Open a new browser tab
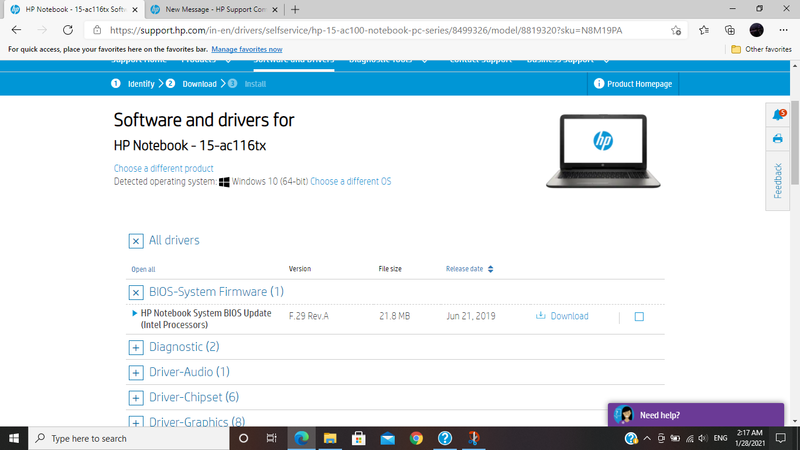The image size is (800, 450). point(295,9)
